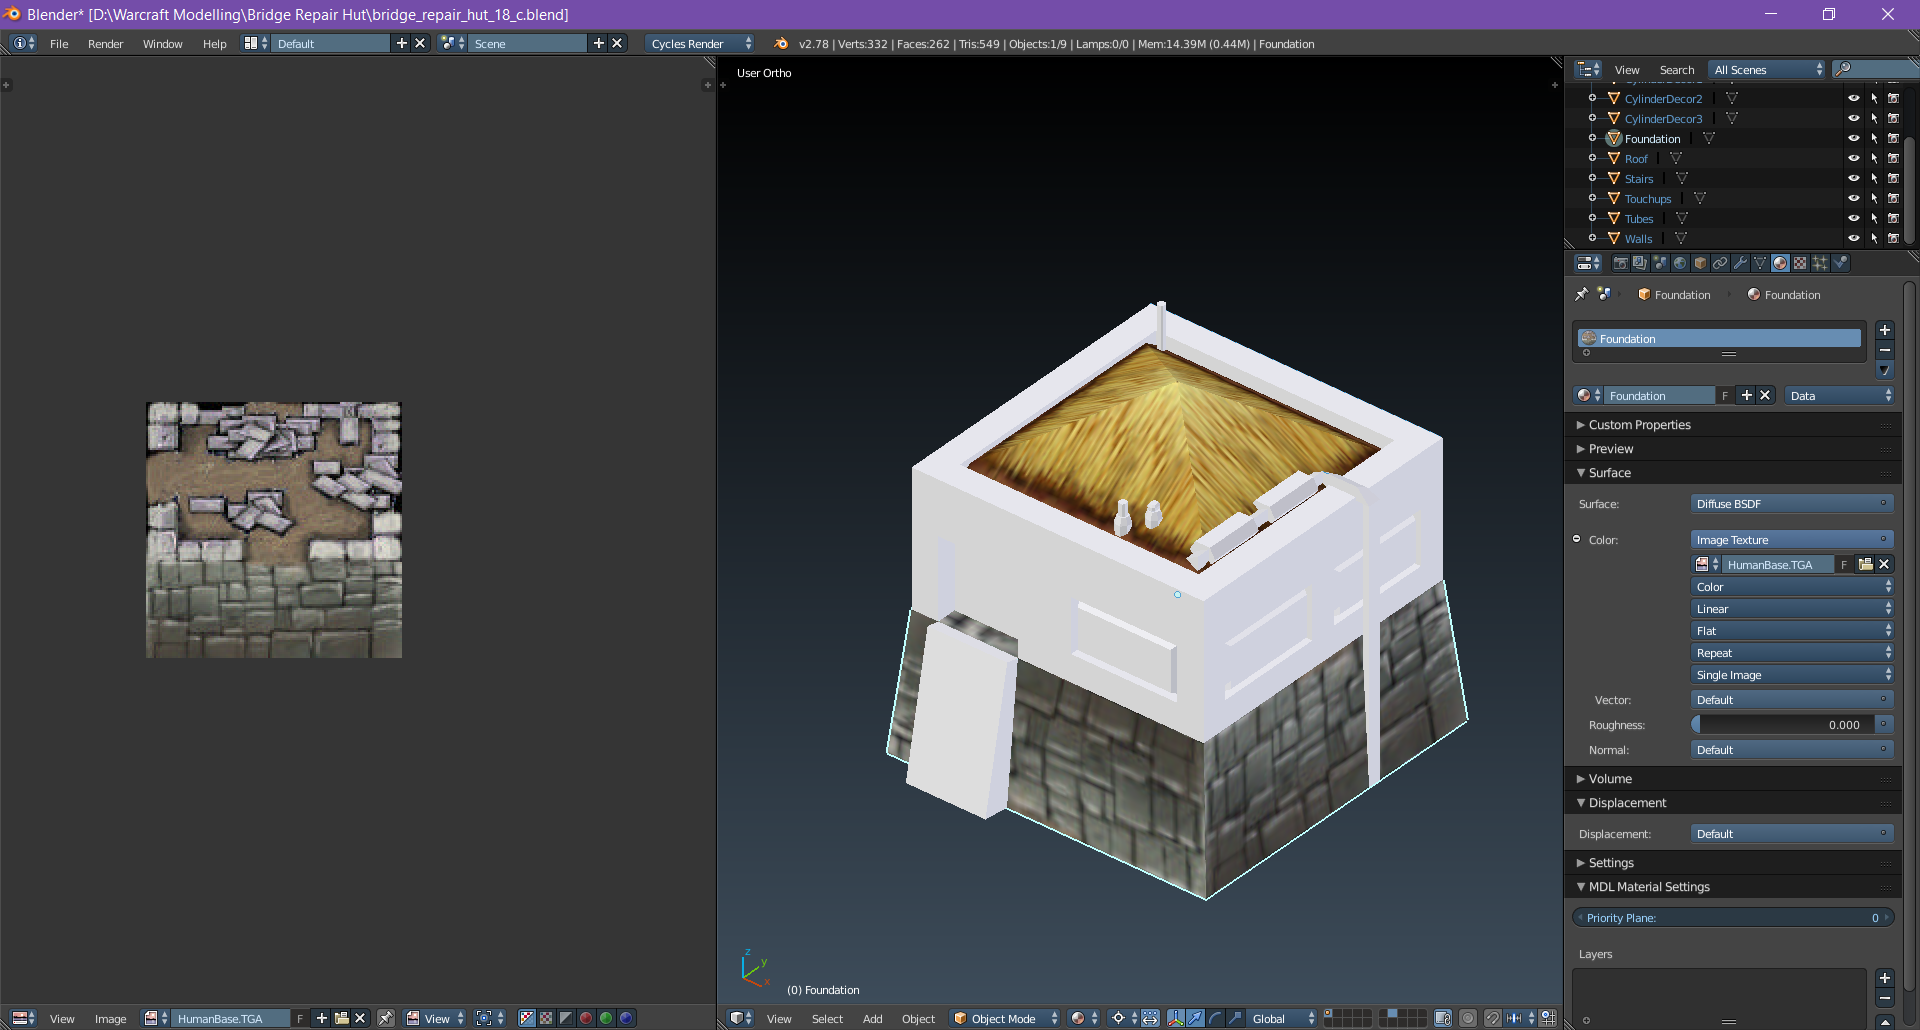Toggle red channel display in image editor
This screenshot has height=1030, width=1920.
(586, 1018)
